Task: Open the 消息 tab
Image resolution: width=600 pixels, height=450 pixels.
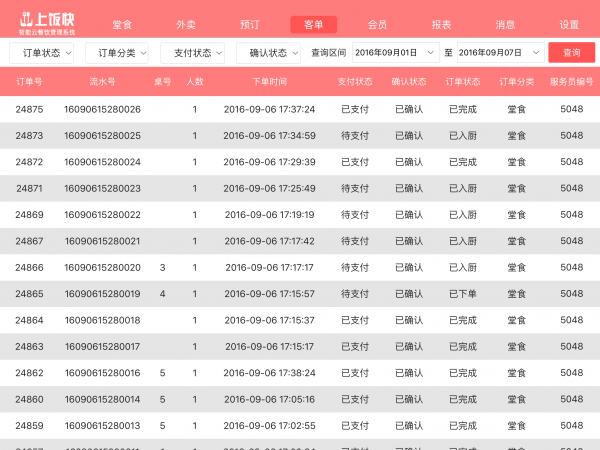Action: 505,25
